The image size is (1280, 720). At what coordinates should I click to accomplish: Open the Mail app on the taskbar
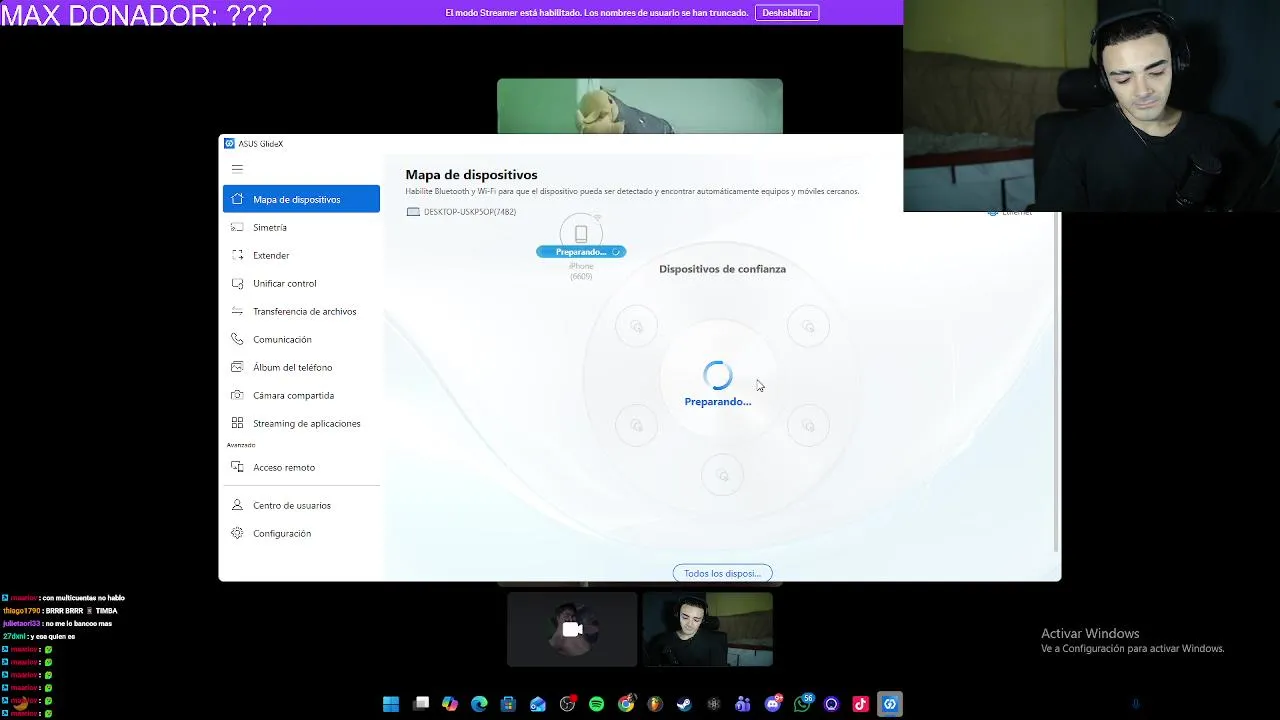(538, 704)
